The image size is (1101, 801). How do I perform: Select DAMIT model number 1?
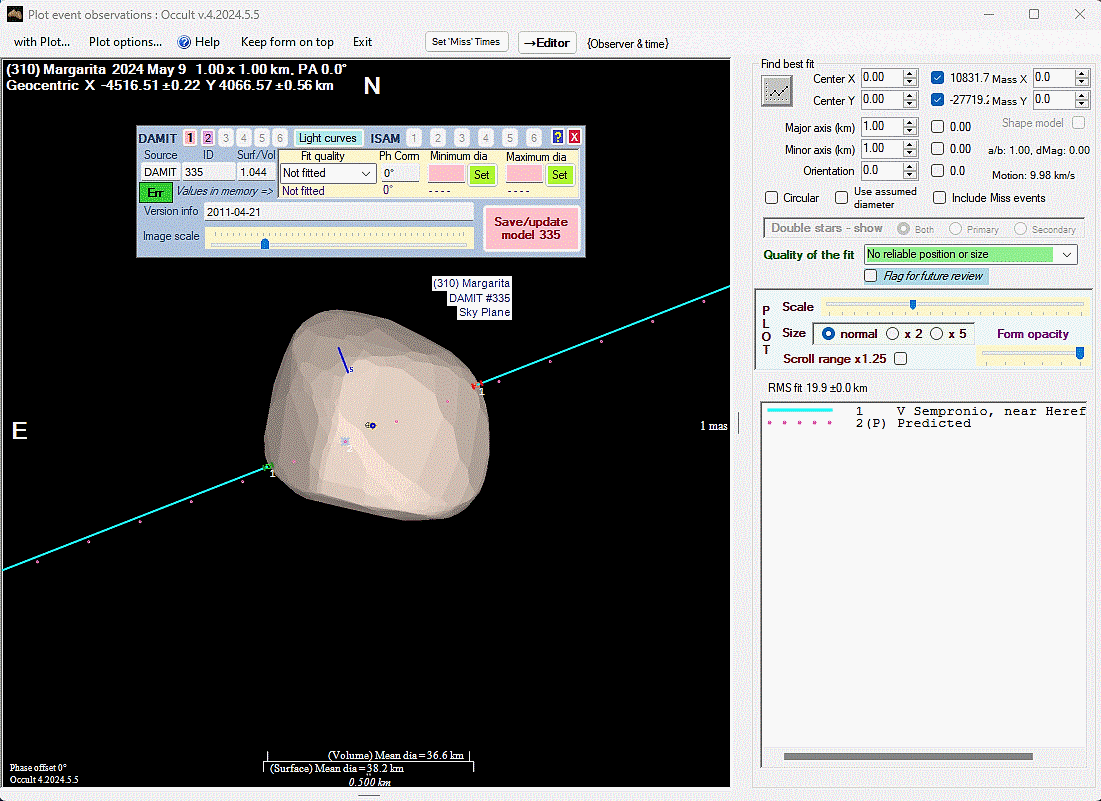190,138
